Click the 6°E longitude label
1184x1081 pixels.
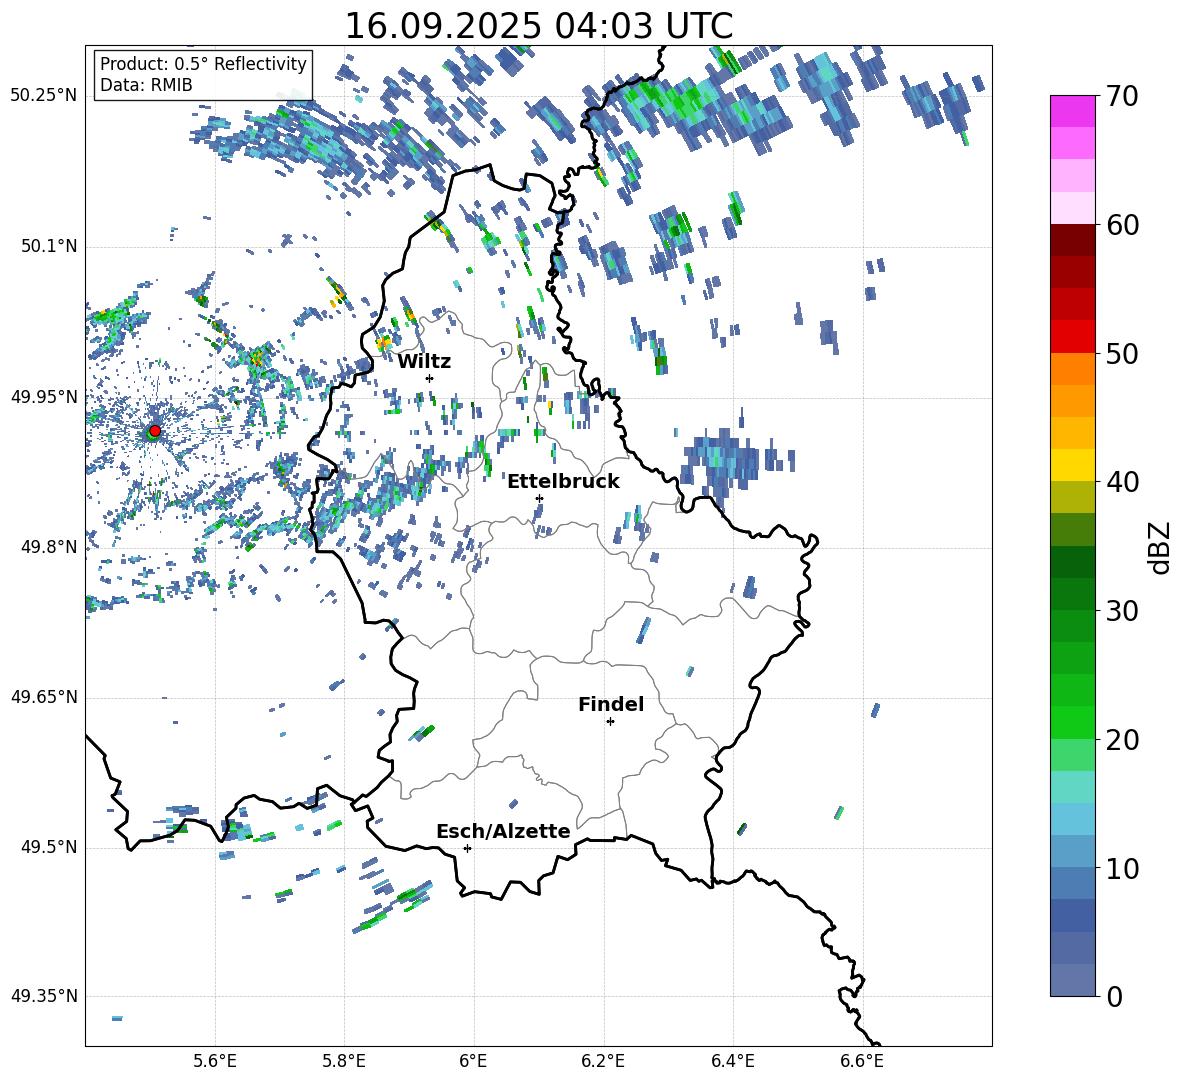[473, 1062]
